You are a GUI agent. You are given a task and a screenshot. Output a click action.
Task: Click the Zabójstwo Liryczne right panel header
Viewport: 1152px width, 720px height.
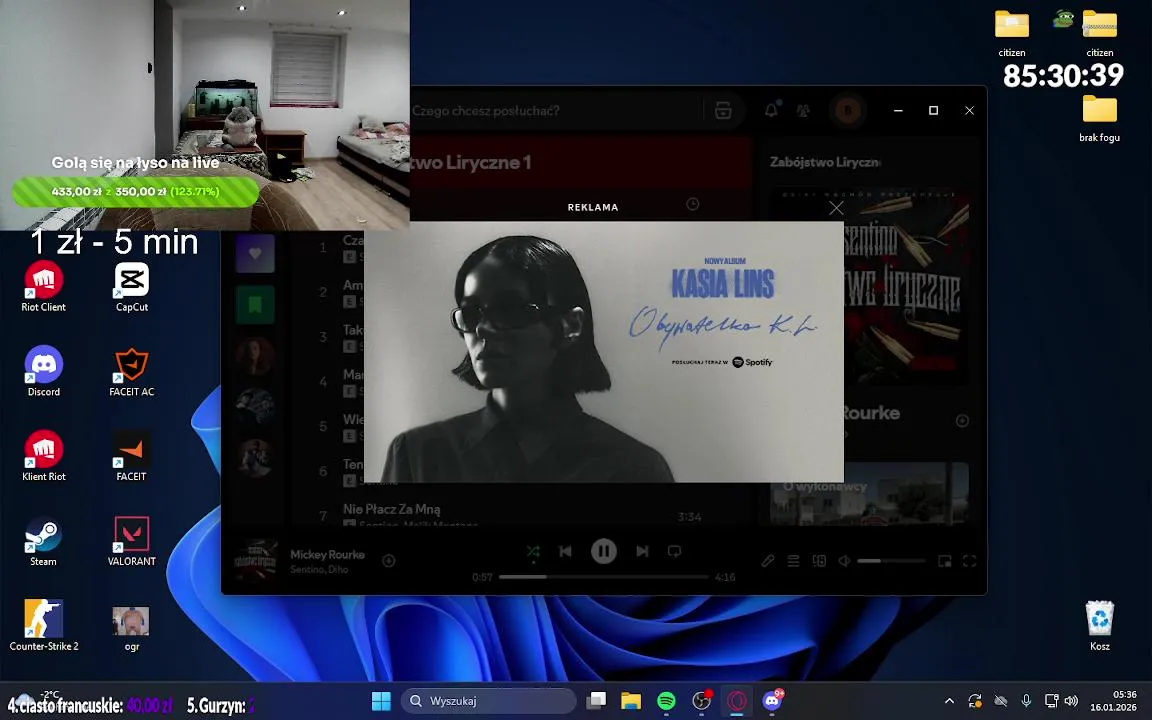point(825,162)
